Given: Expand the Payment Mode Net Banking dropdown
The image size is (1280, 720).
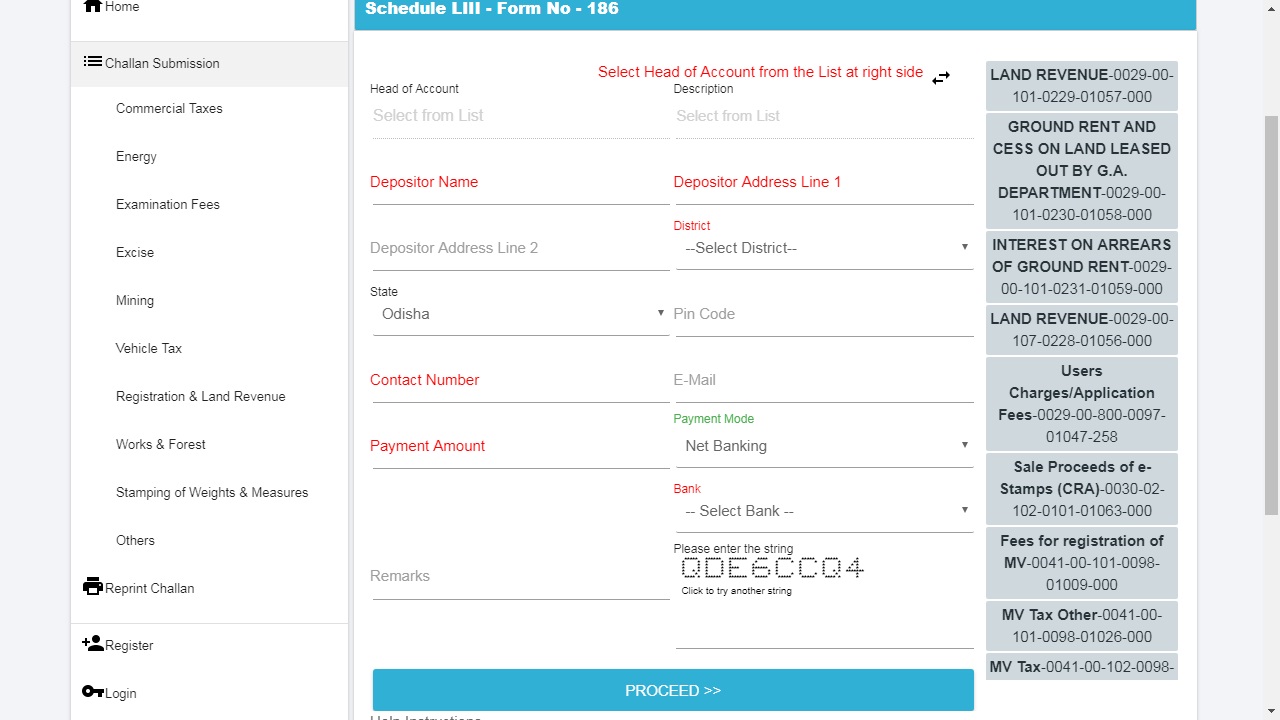Looking at the screenshot, I should click(x=824, y=446).
